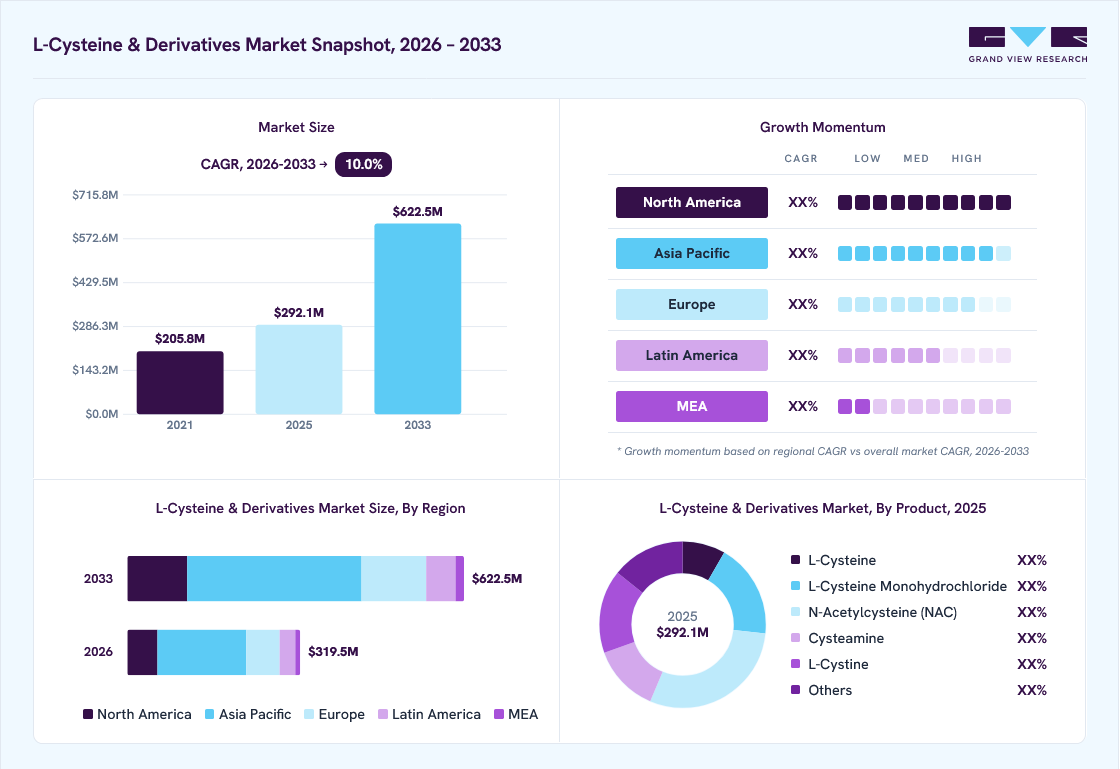Click the Grand View Research logo
This screenshot has width=1120, height=769.
pos(1028,45)
